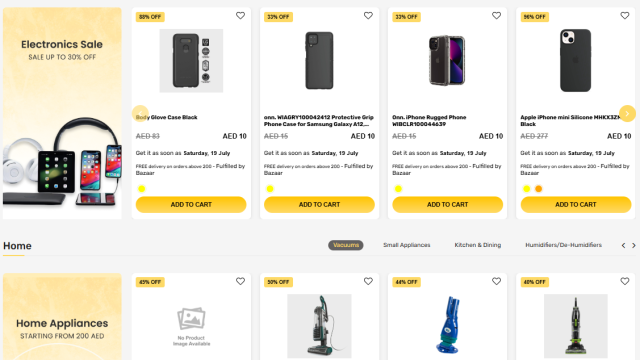This screenshot has width=640, height=360.
Task: Open the Humidifiers/De-Humidifiers tab
Action: [563, 245]
